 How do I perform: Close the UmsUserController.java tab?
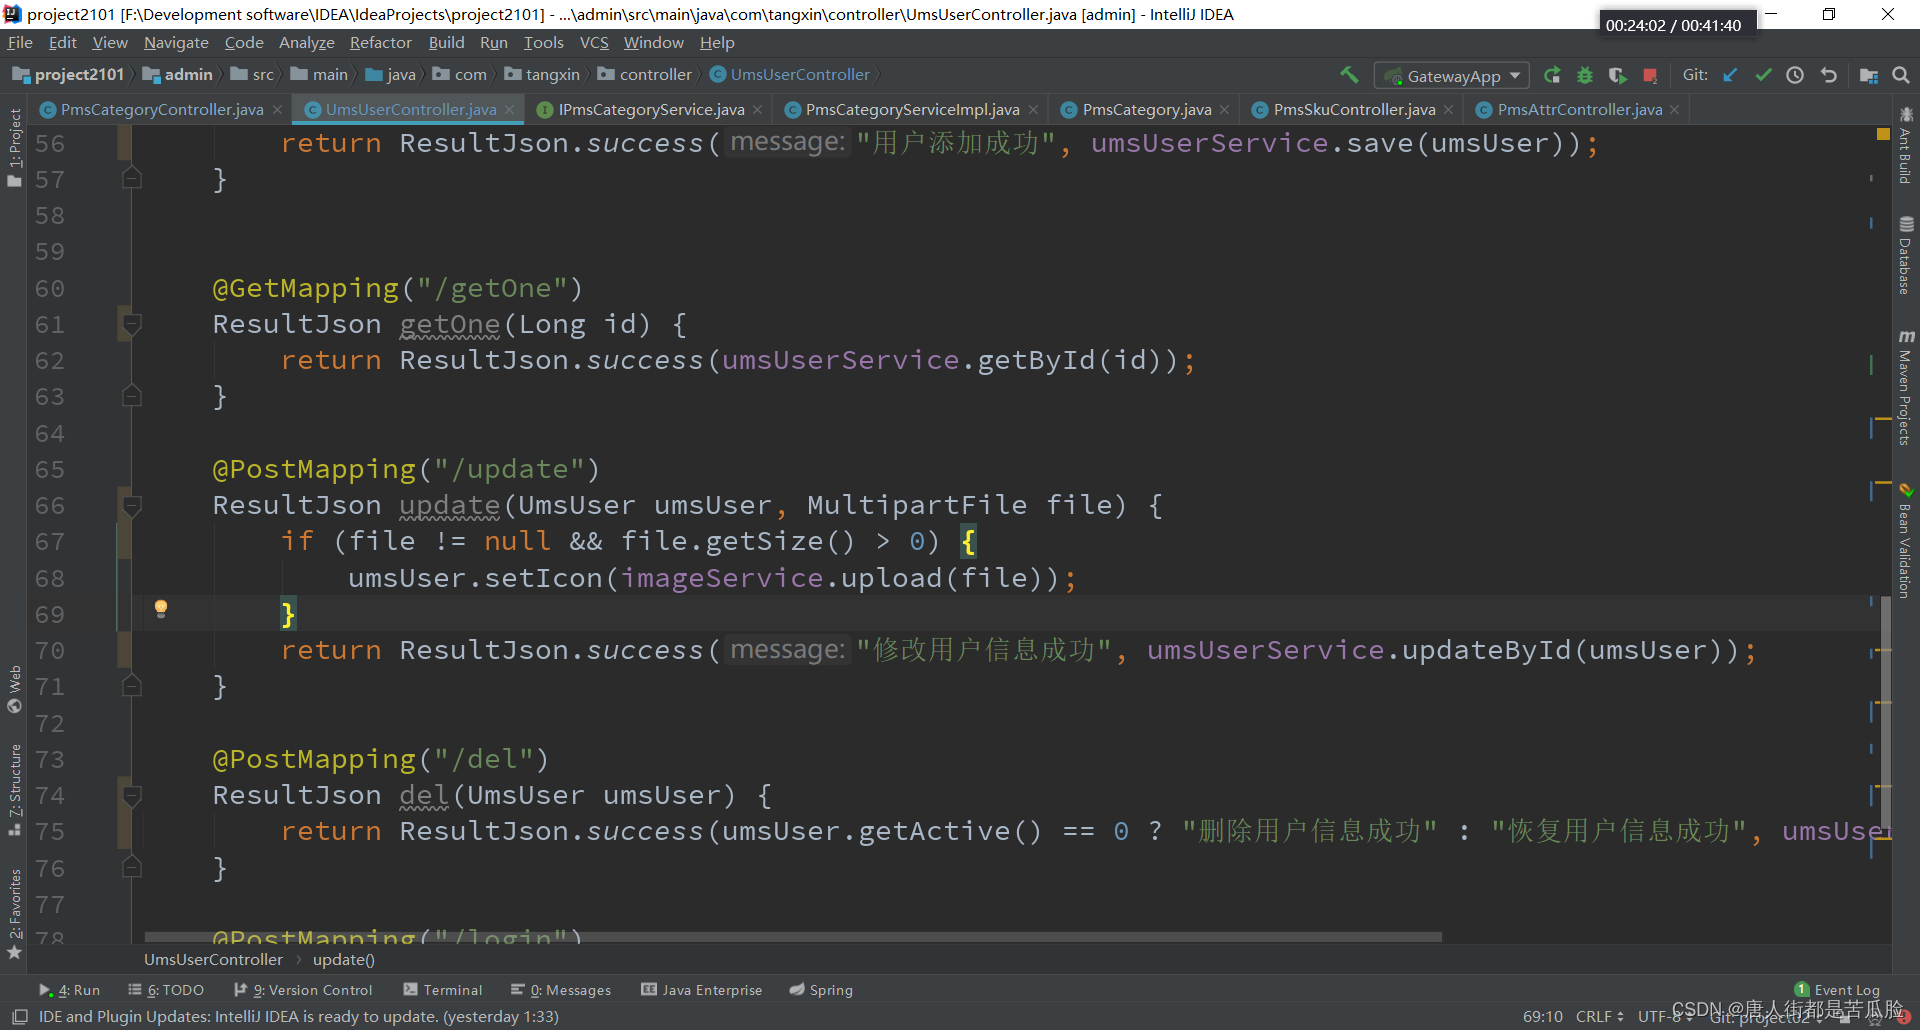(x=510, y=110)
